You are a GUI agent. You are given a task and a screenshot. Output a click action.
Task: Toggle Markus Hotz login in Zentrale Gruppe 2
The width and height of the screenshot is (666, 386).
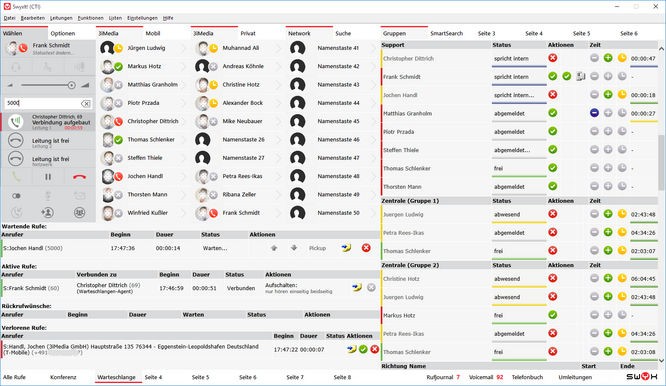[553, 315]
